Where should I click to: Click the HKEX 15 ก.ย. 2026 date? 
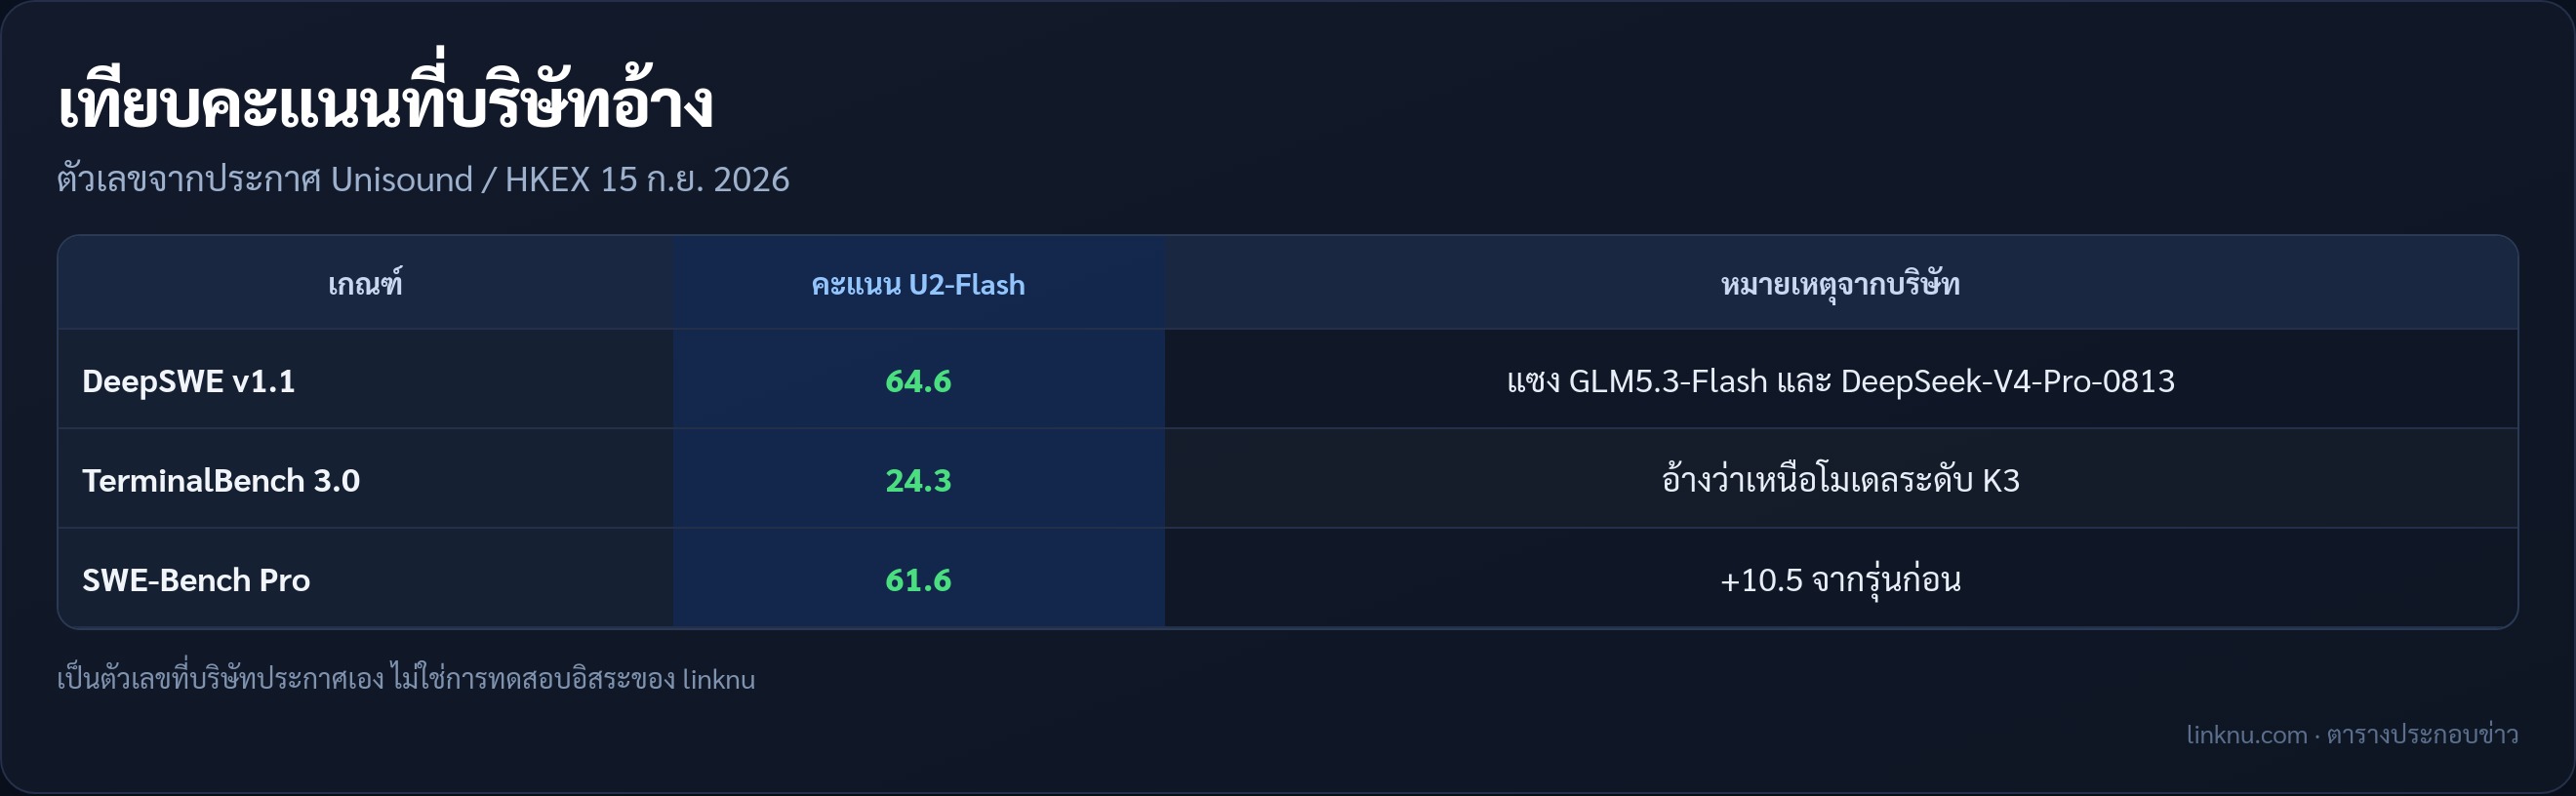coord(647,179)
